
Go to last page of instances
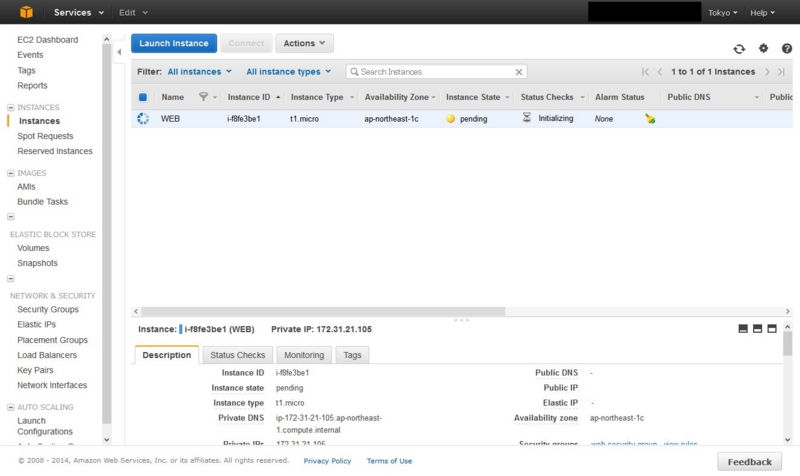pos(781,72)
